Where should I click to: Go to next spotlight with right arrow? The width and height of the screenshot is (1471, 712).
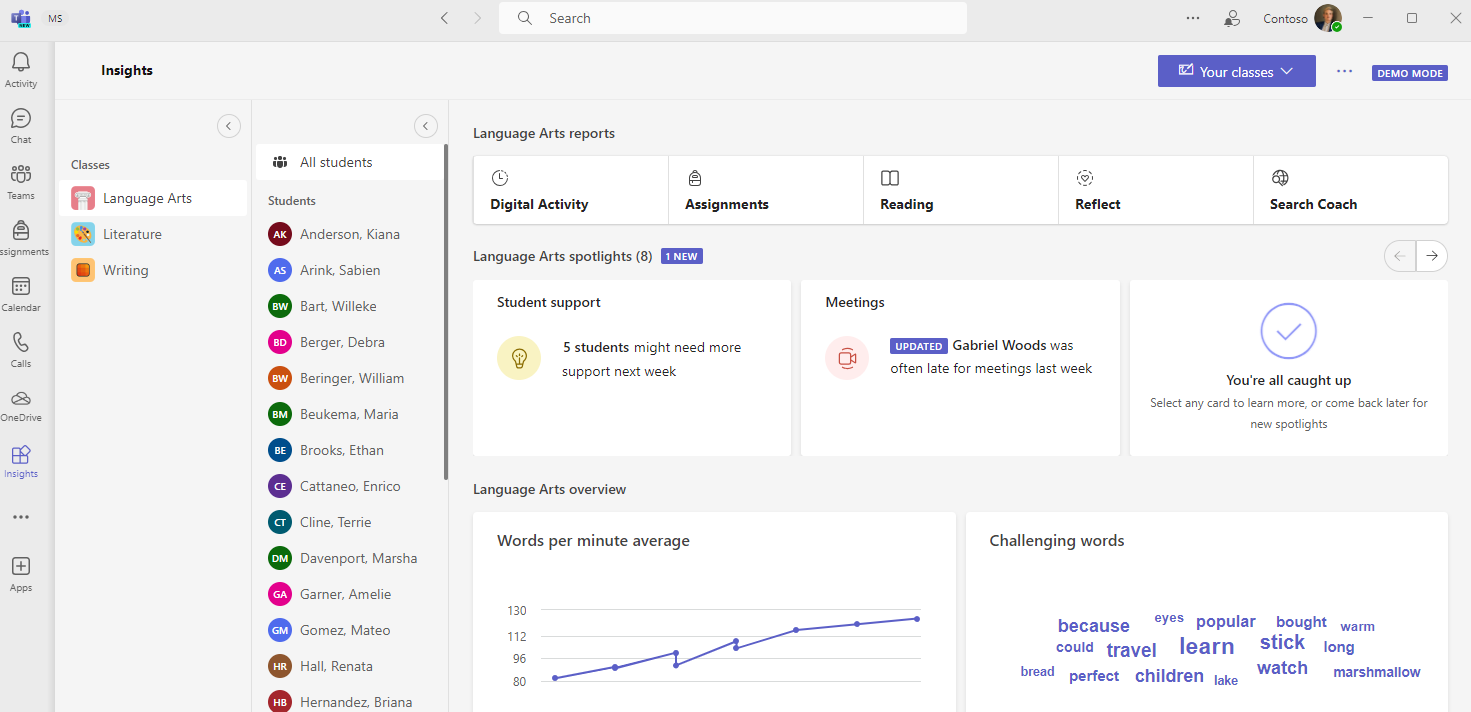coord(1432,256)
